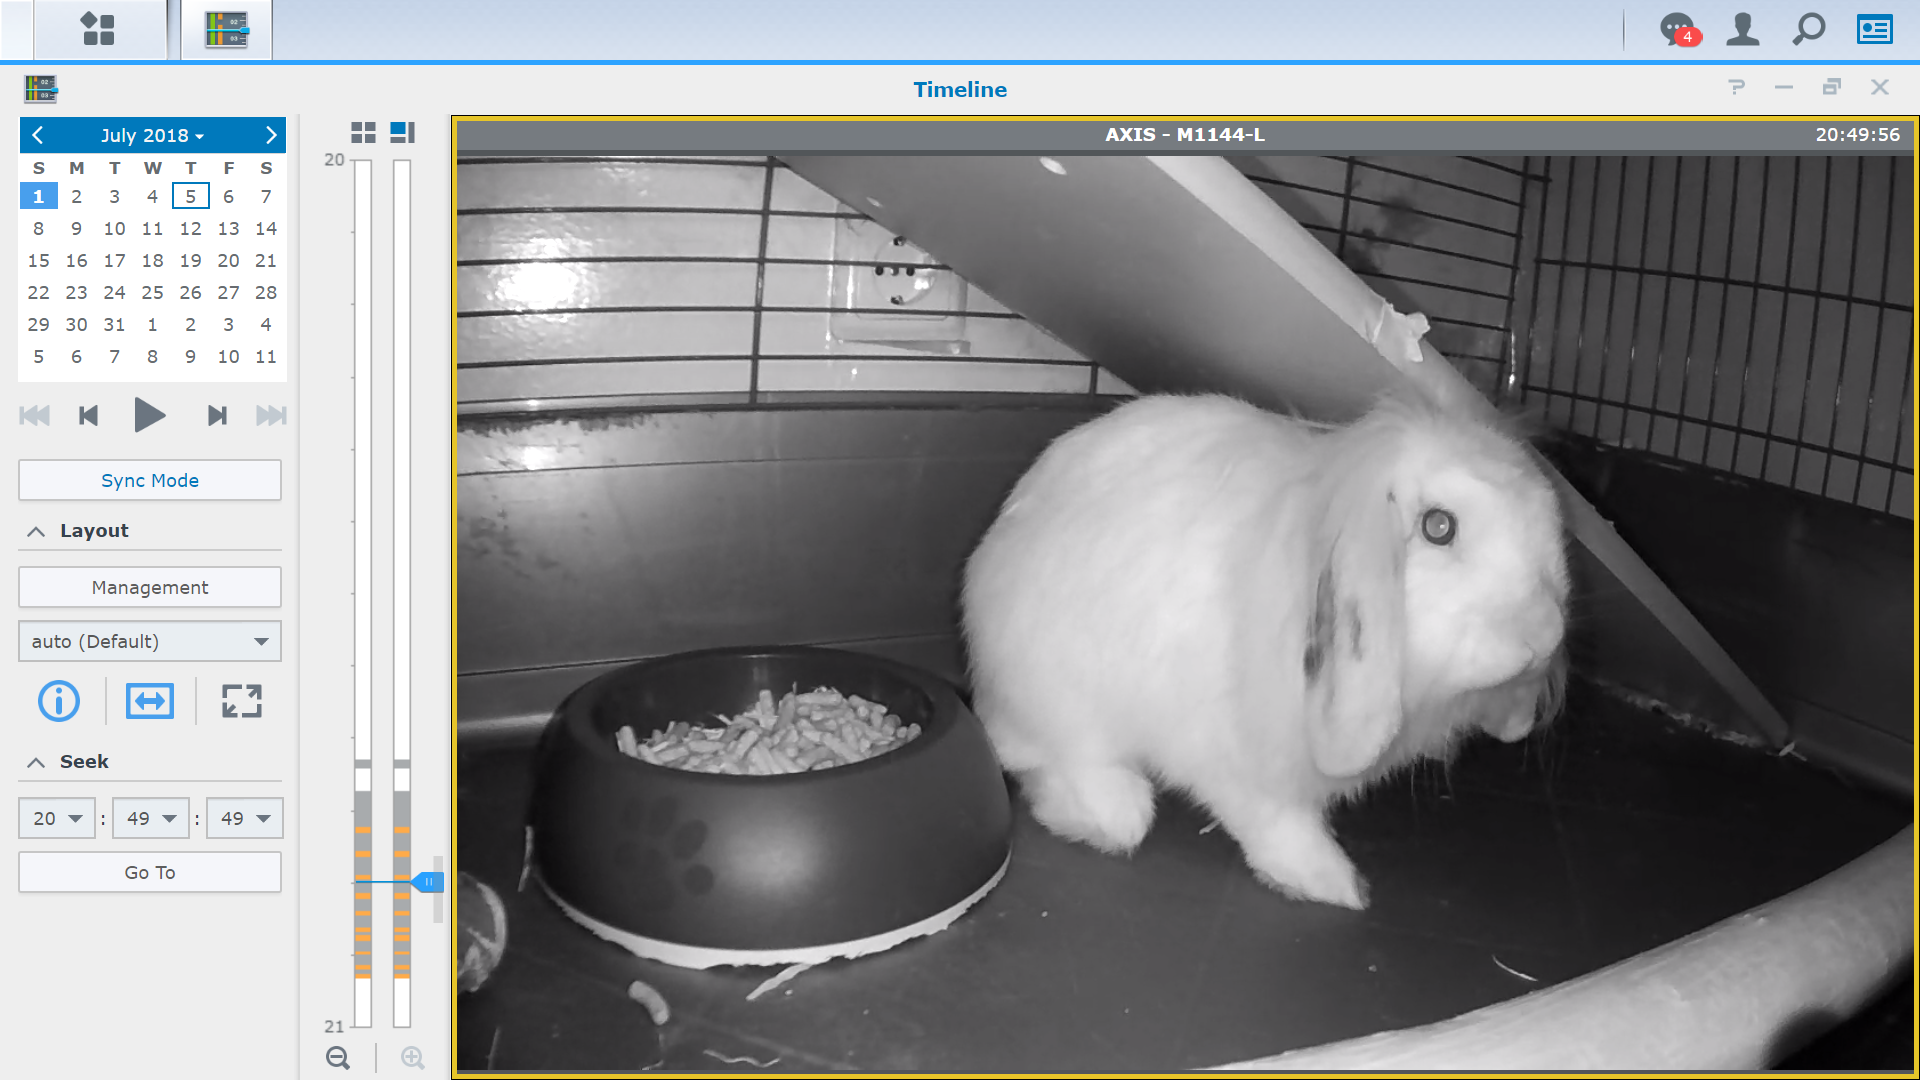Click the Go To button
The height and width of the screenshot is (1080, 1920).
click(x=150, y=872)
